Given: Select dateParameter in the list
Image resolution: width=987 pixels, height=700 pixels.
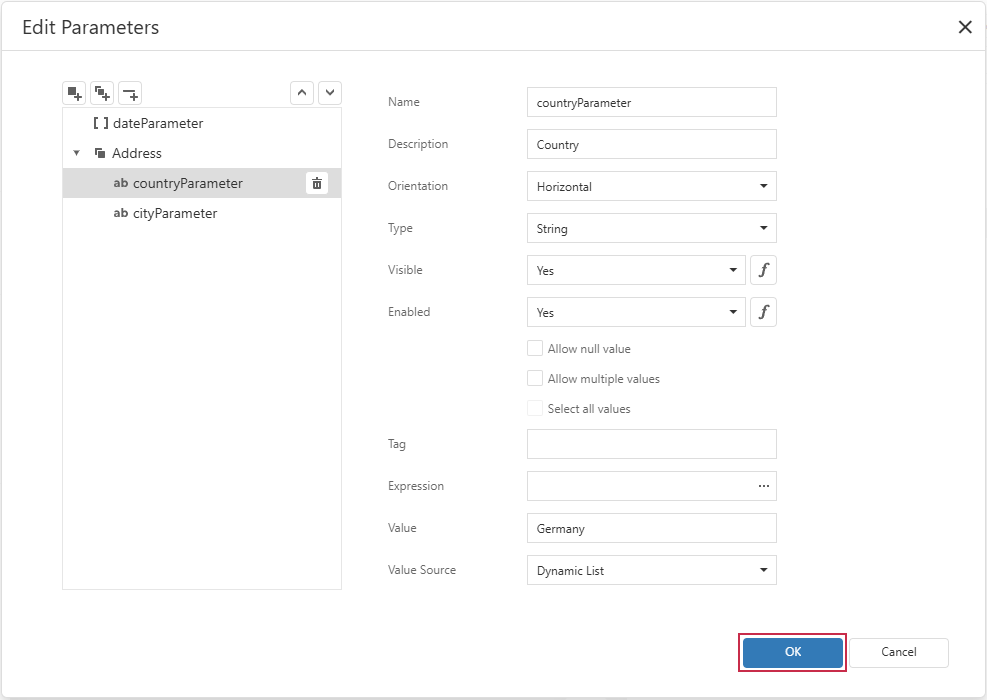Looking at the screenshot, I should point(202,123).
